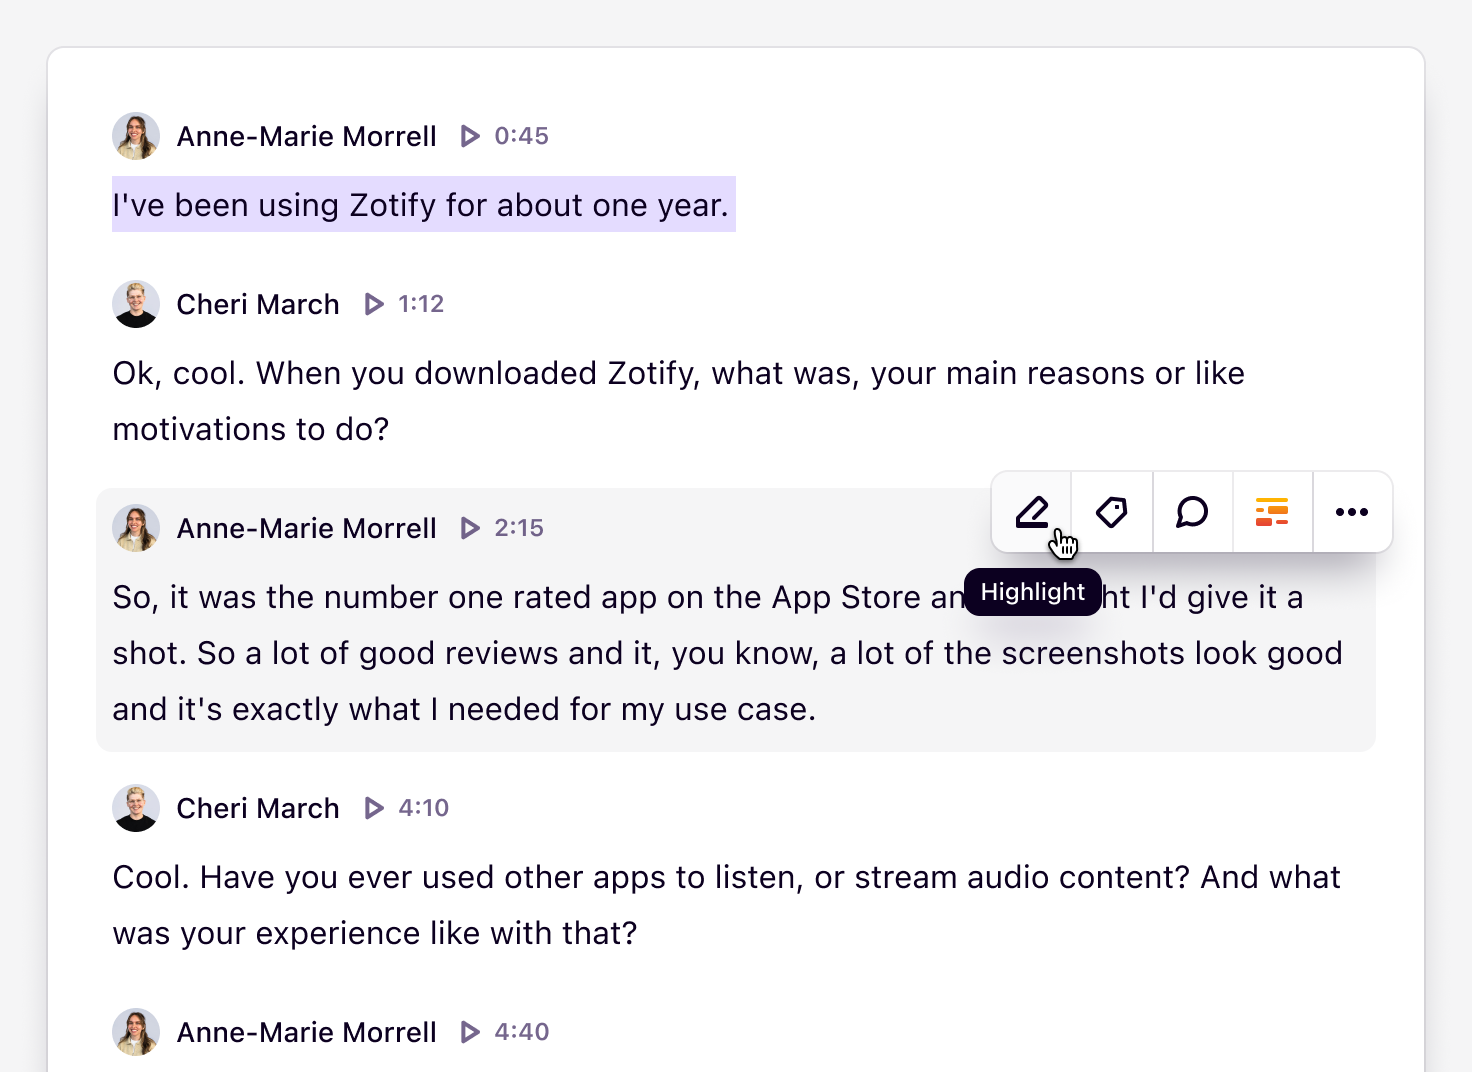1472x1072 pixels.
Task: Play Anne-Marie's segment at 4:40
Action: 470,1032
